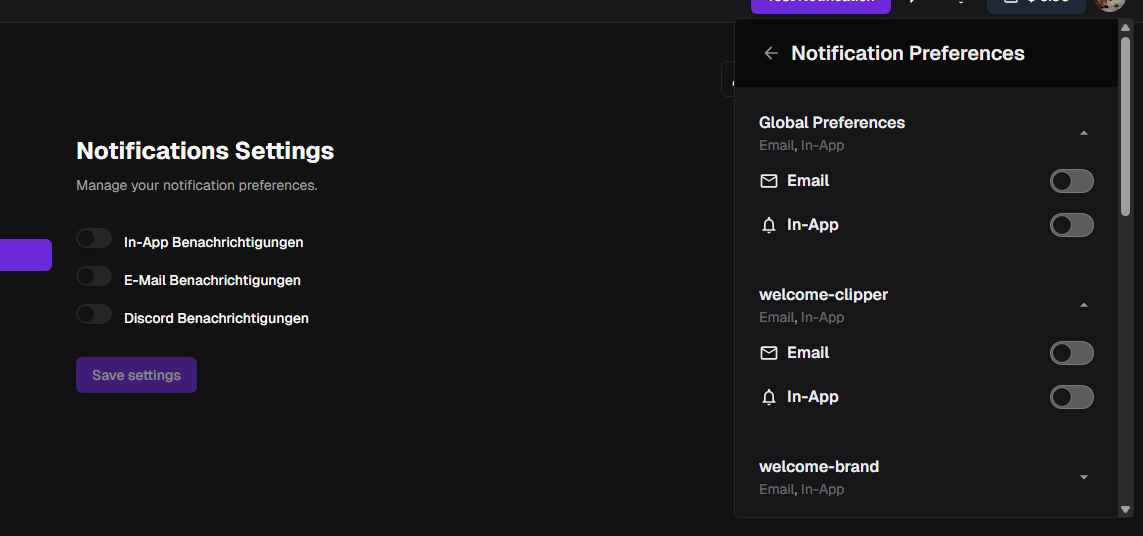The height and width of the screenshot is (536, 1143).
Task: Click the Save settings button
Action: click(136, 375)
